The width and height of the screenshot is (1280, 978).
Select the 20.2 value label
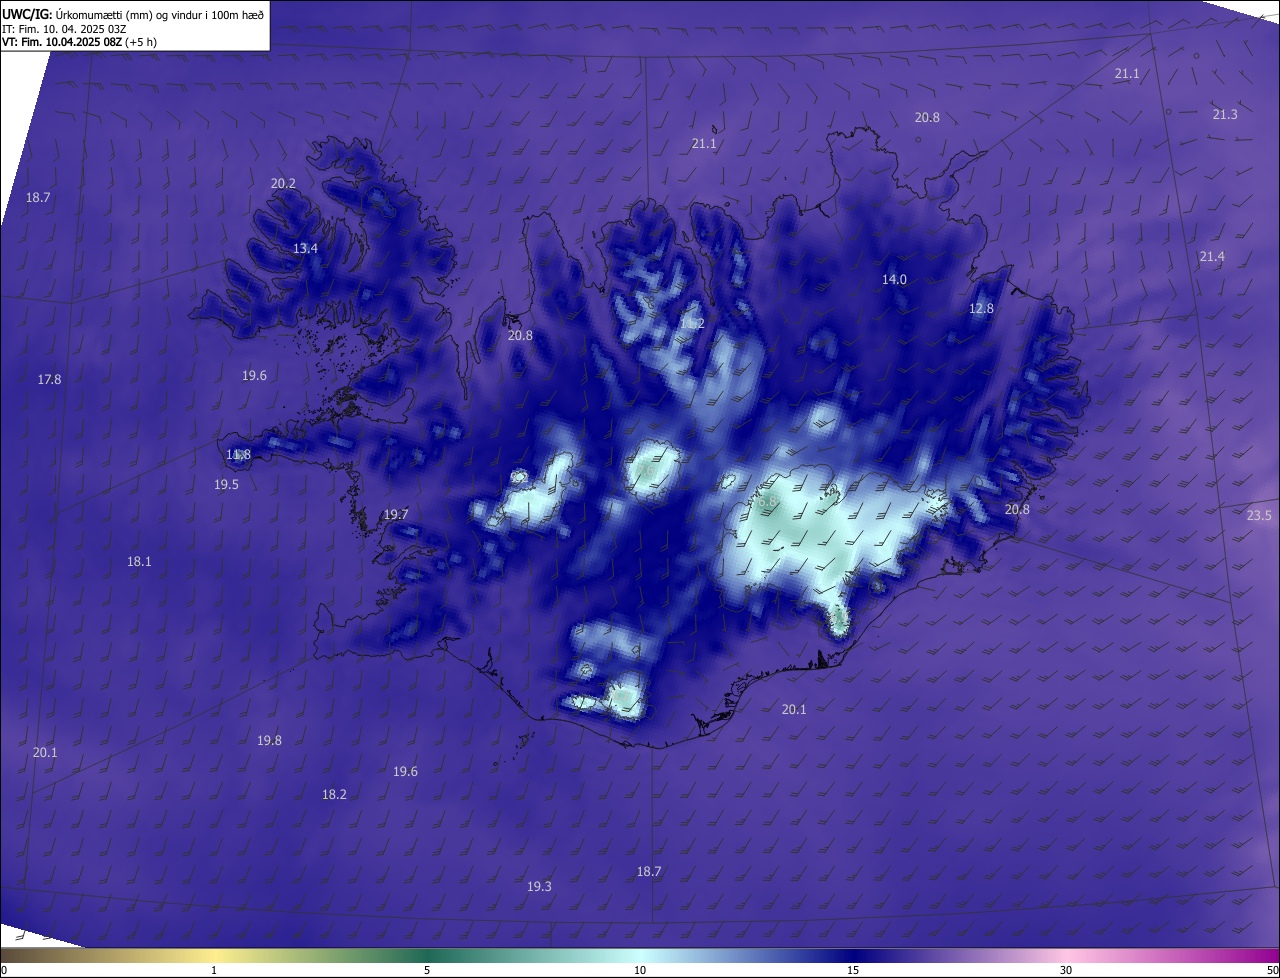point(283,183)
